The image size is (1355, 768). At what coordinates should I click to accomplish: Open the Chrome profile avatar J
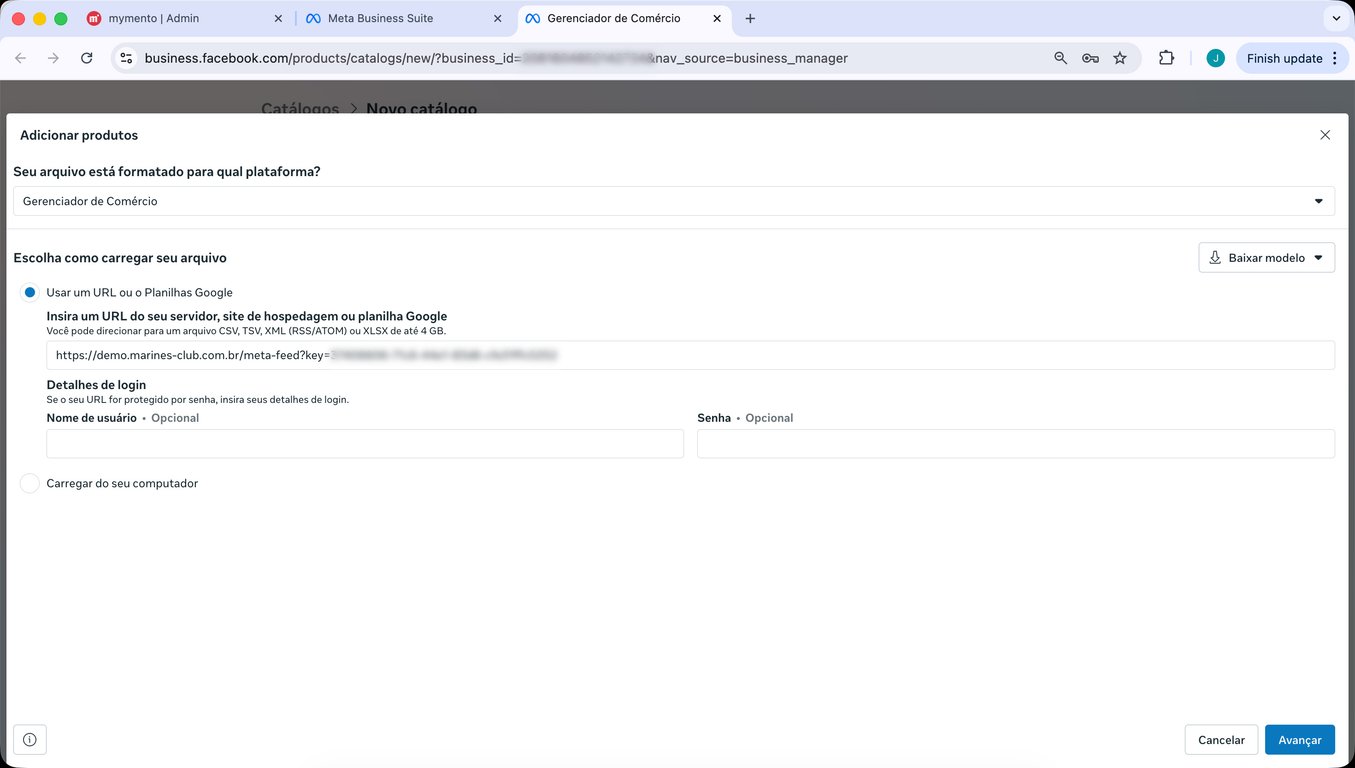click(x=1215, y=58)
